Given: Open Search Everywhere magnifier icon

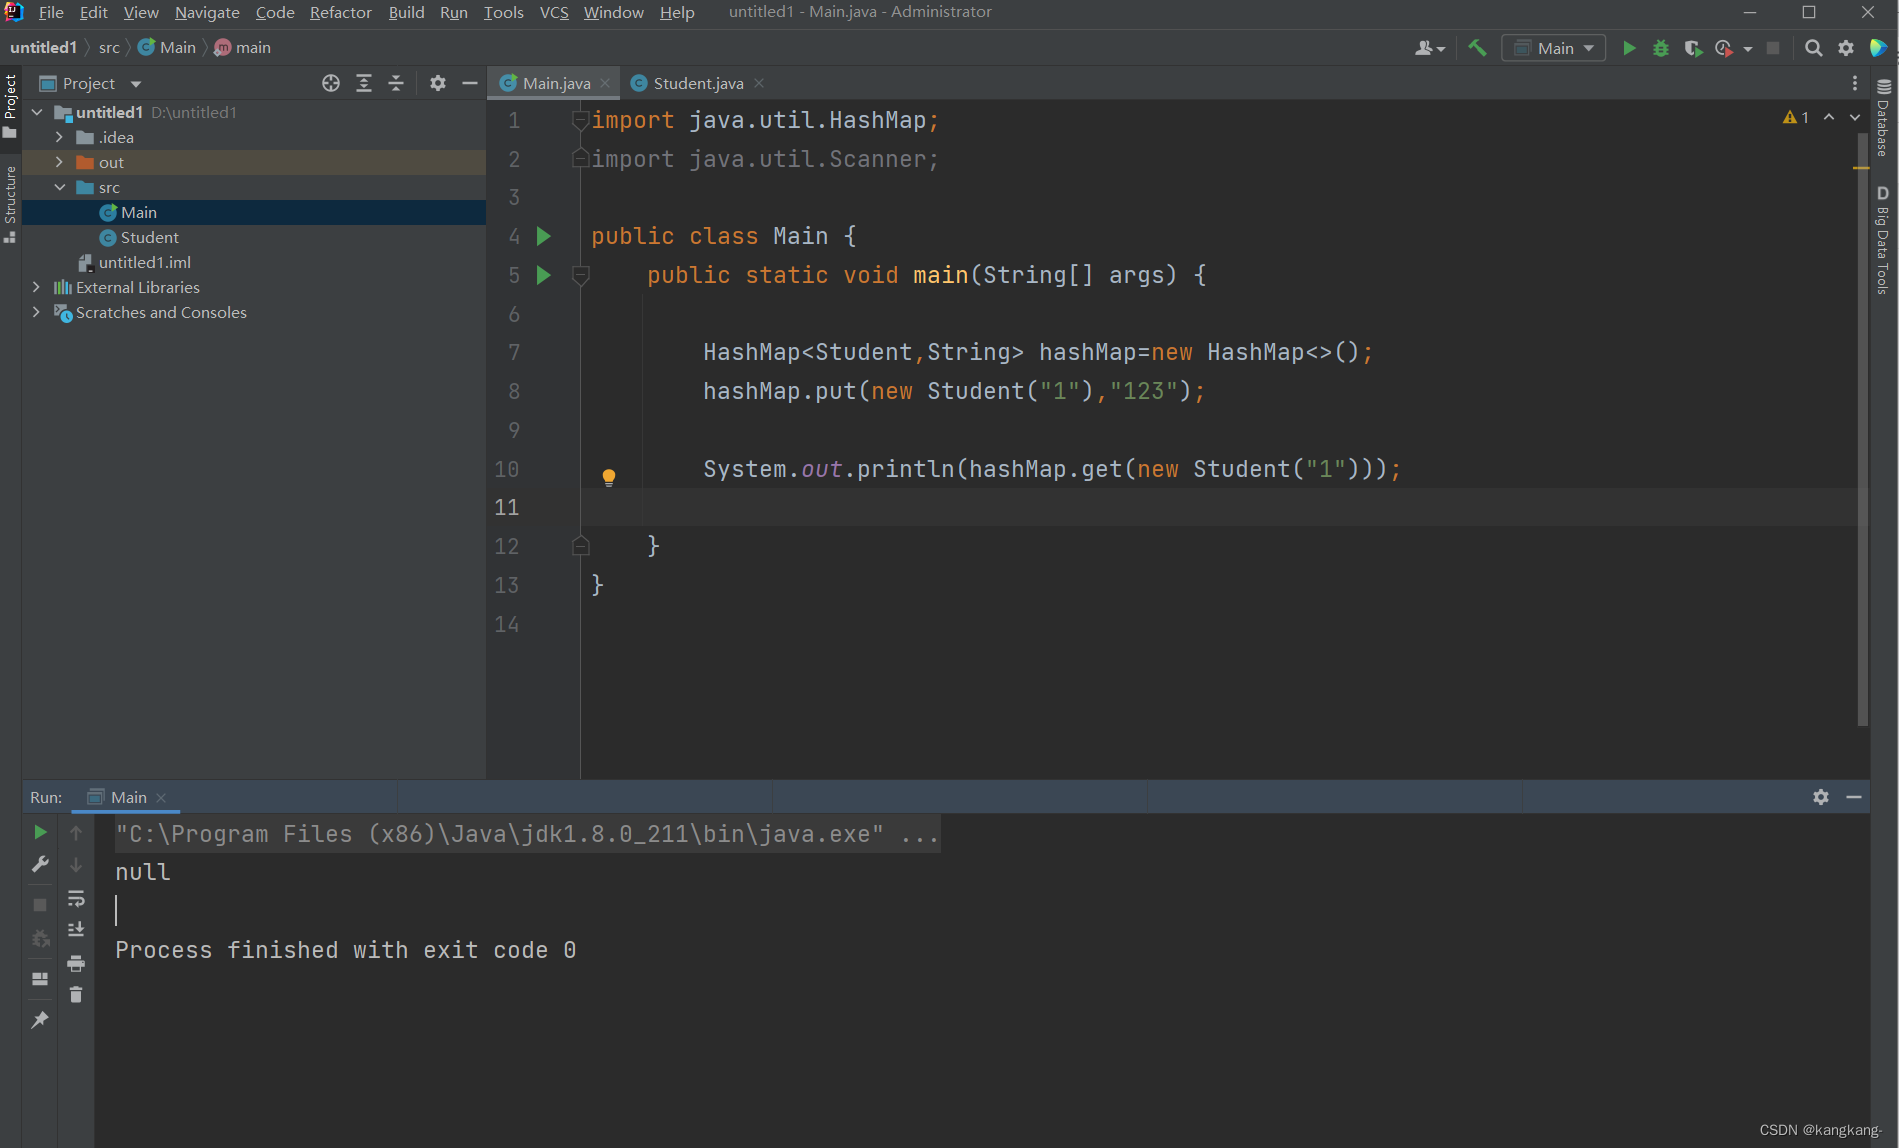Looking at the screenshot, I should (x=1813, y=47).
